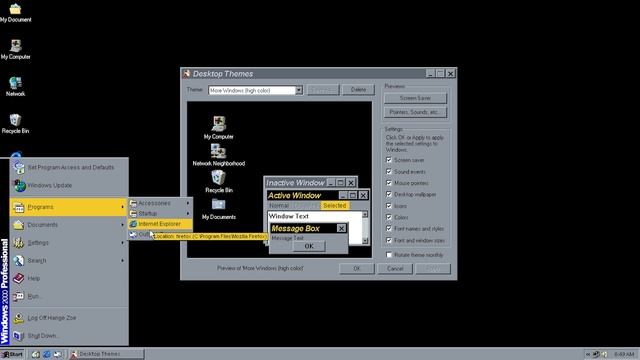Click Cancel in Desktop Themes dialog

pos(395,269)
